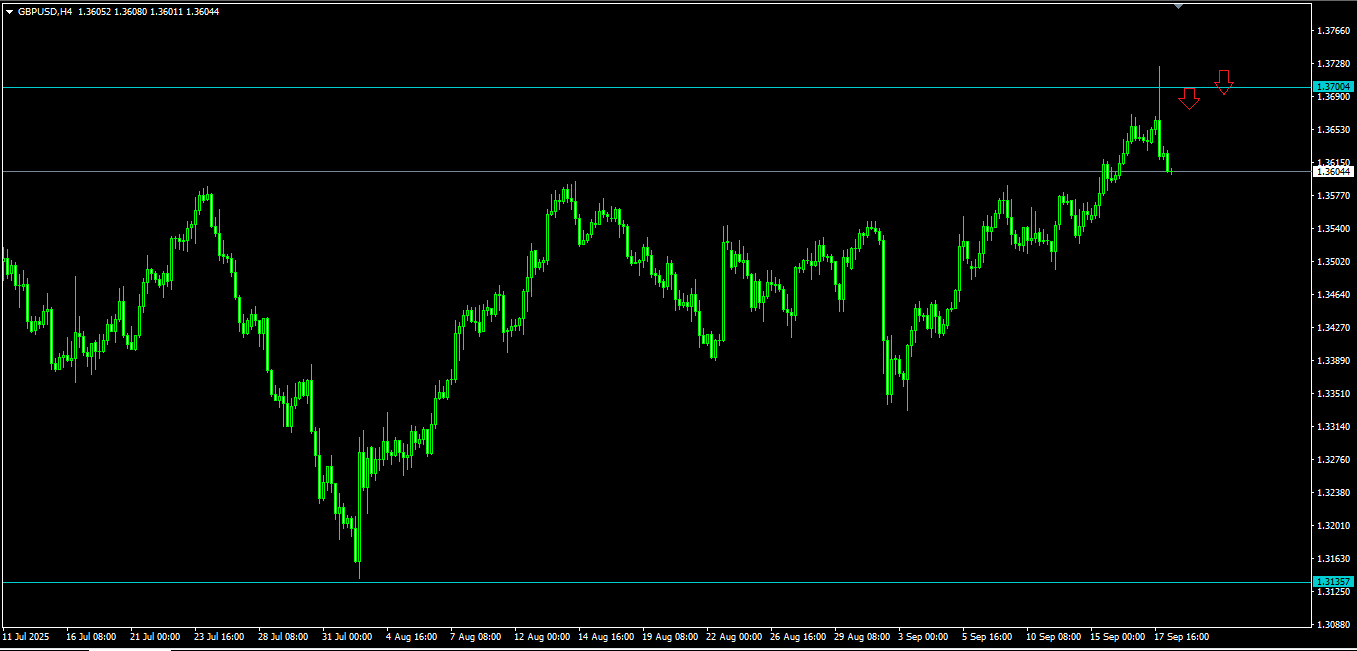Click the 22 Aug 00:00 time label
This screenshot has height=651, width=1357.
[733, 636]
